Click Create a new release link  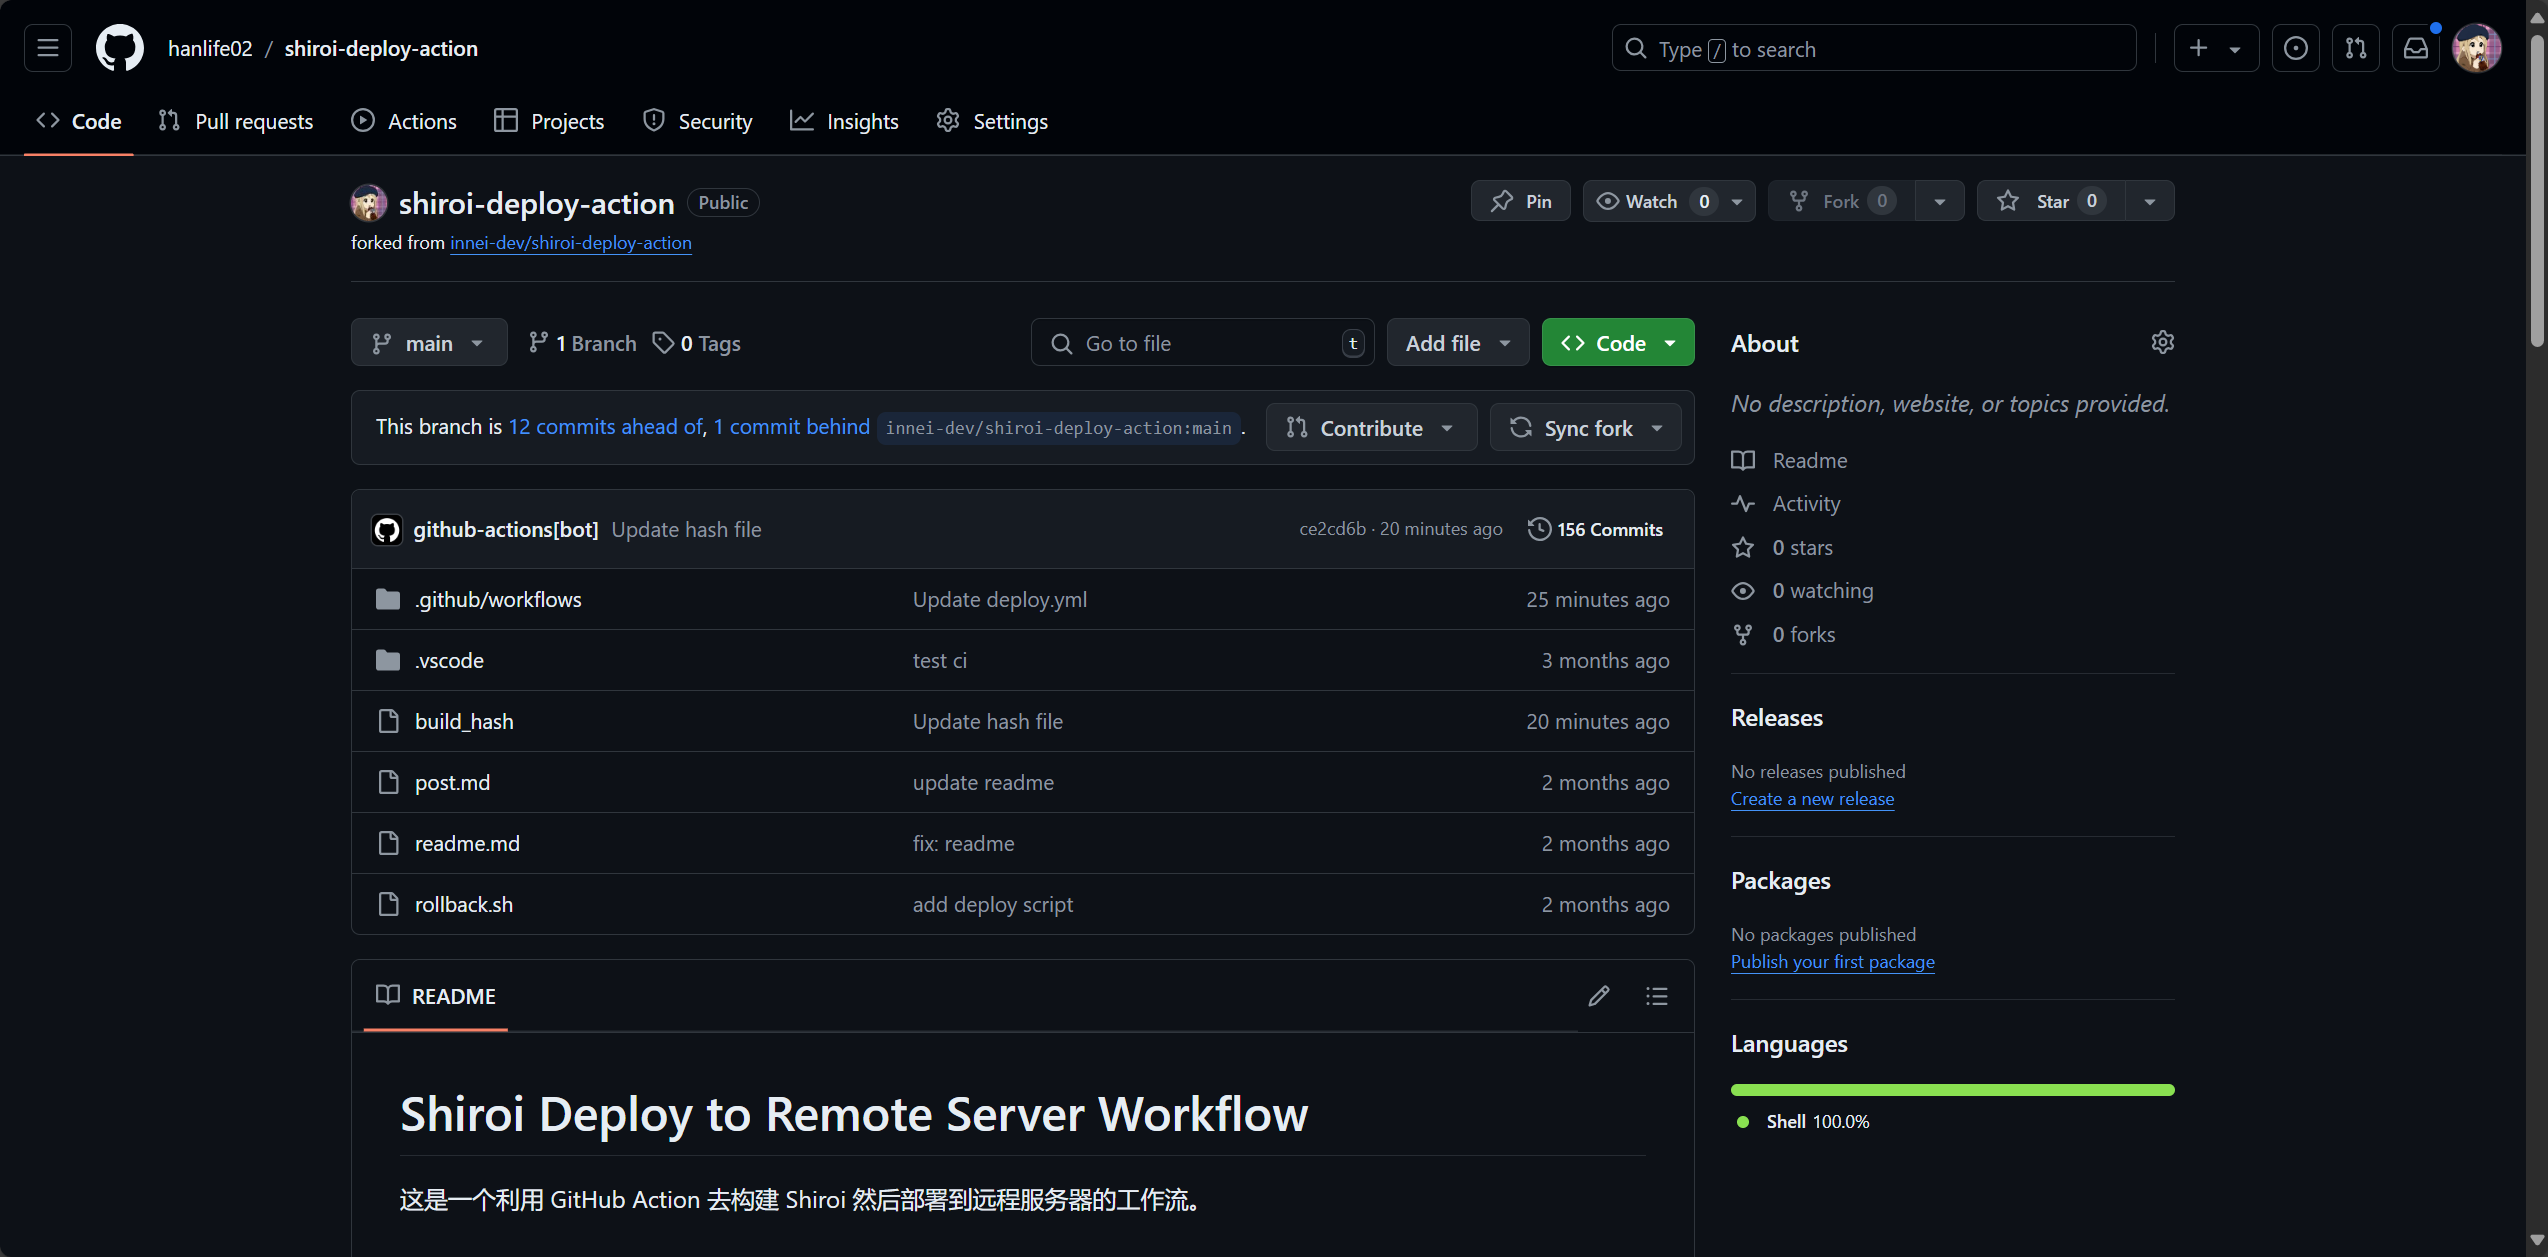[x=1812, y=799]
